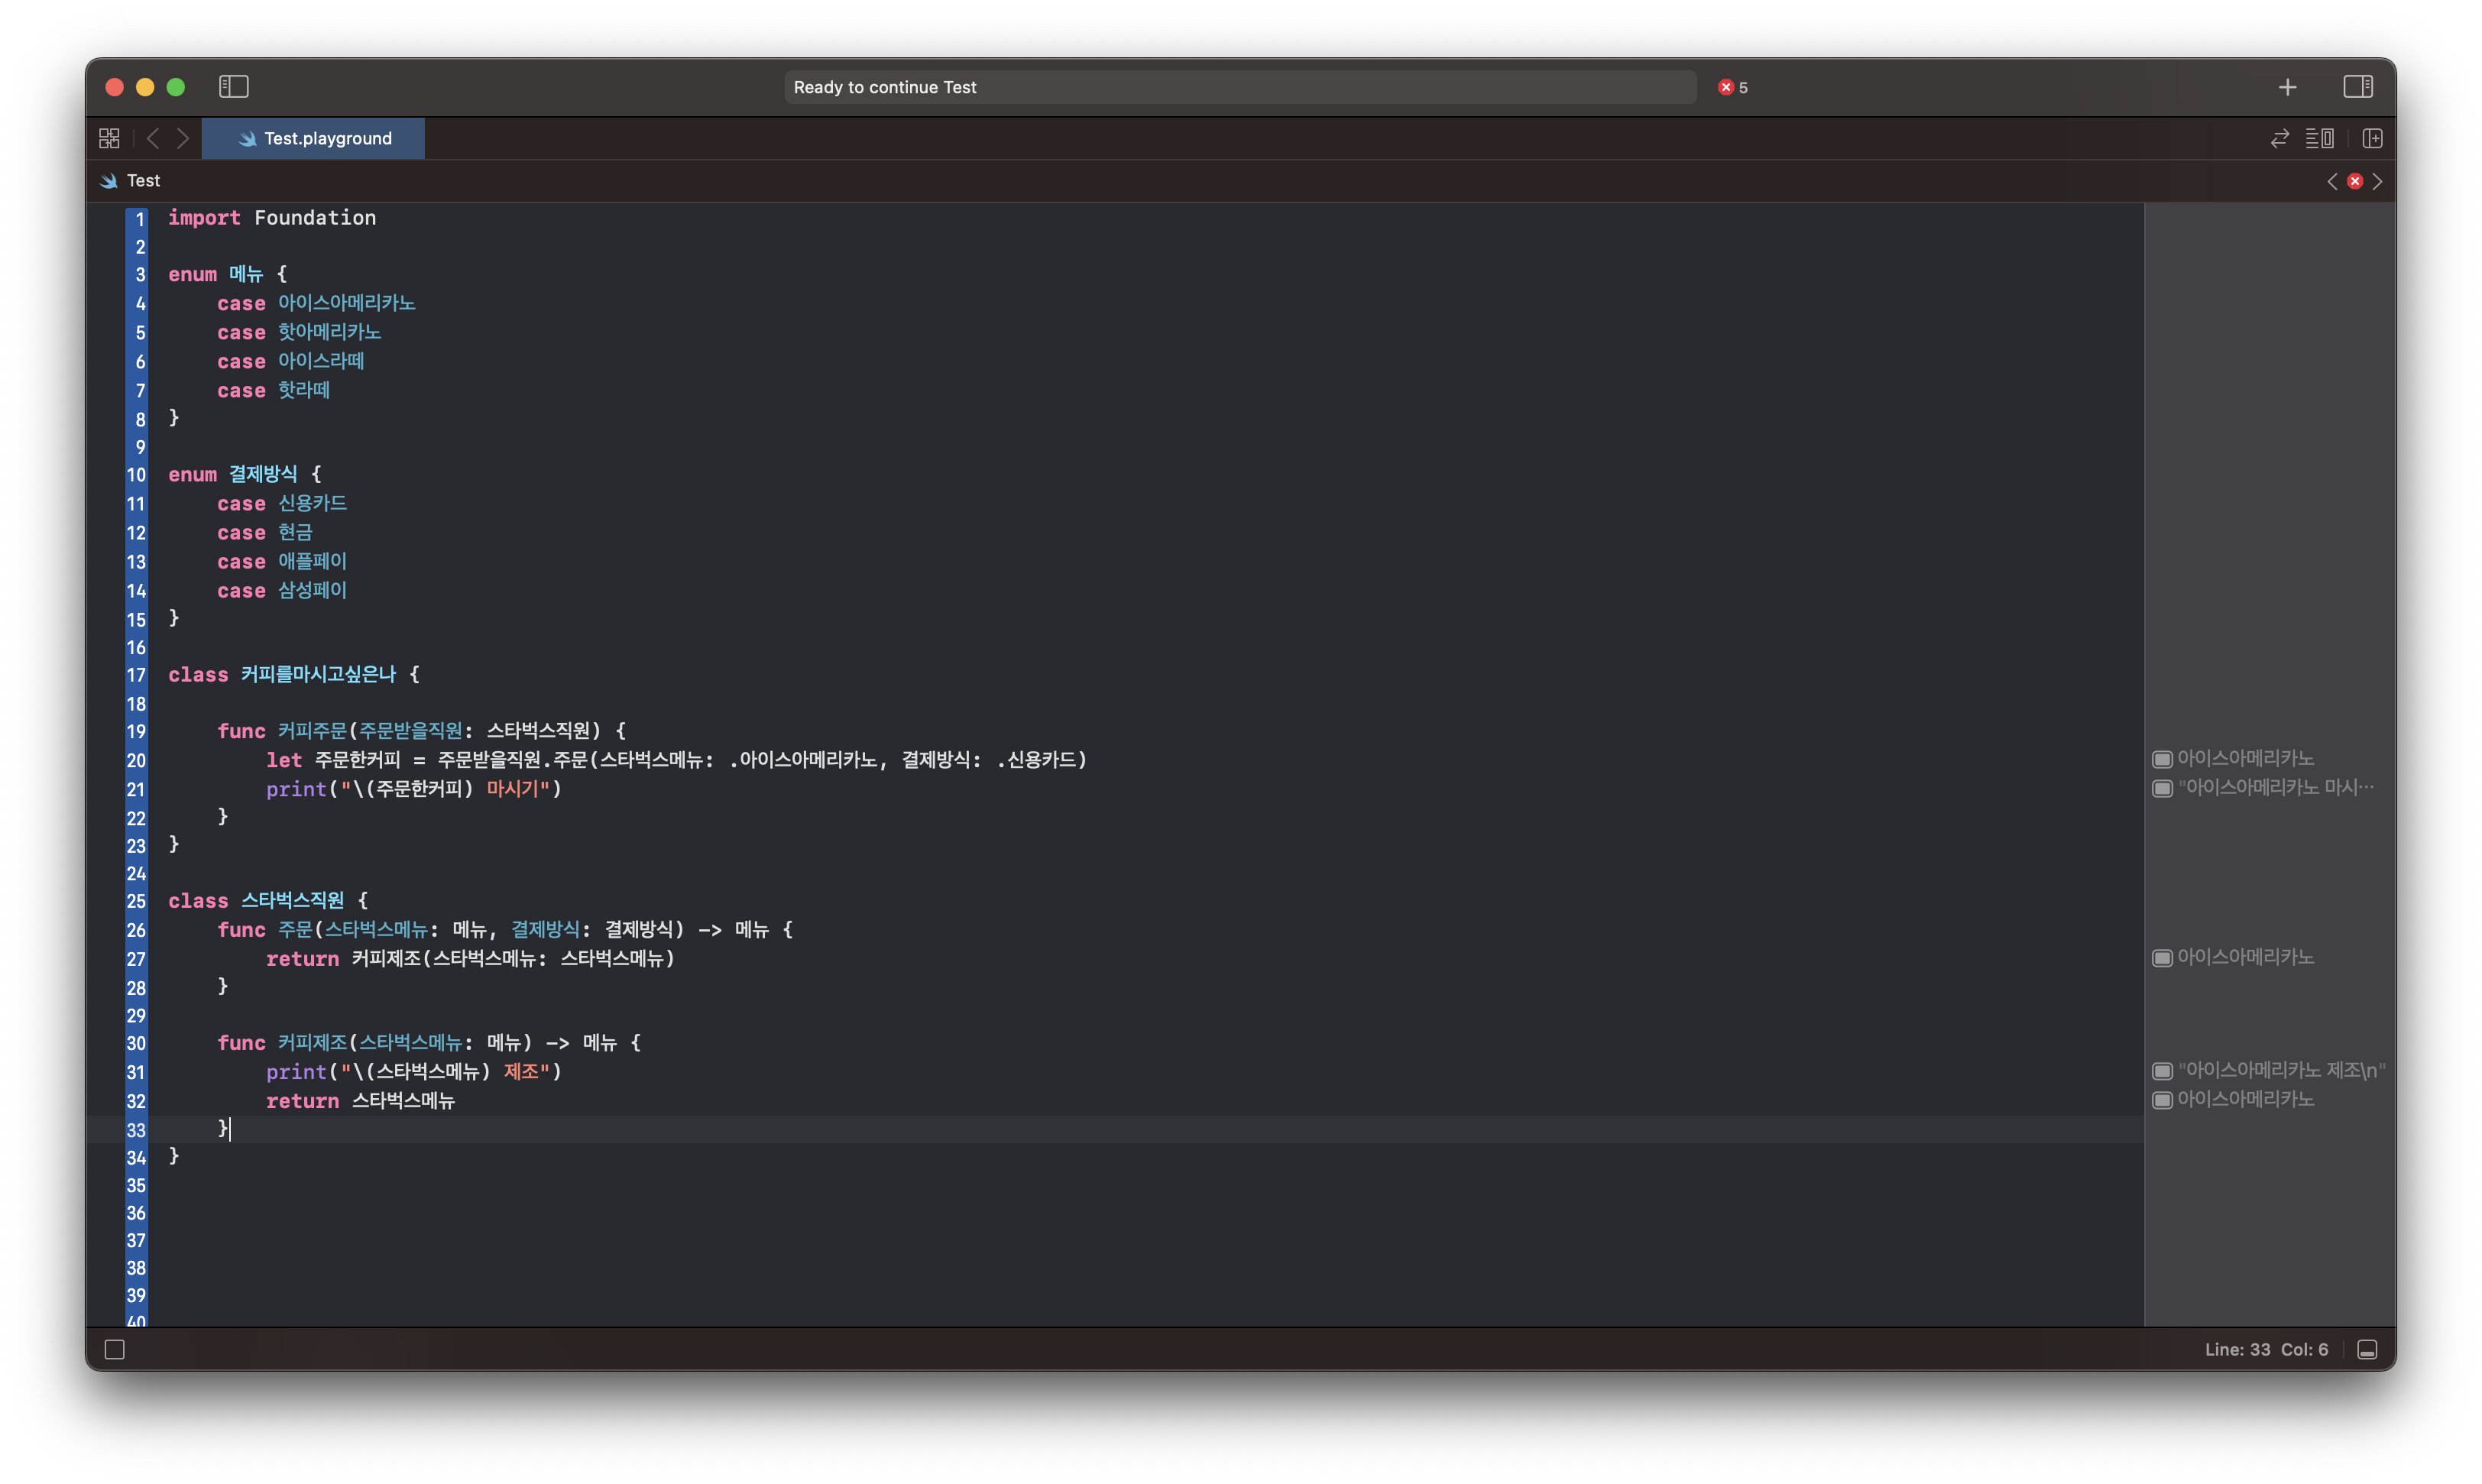2482x1484 pixels.
Task: Go forward with the right chevron
Action: (x=182, y=138)
